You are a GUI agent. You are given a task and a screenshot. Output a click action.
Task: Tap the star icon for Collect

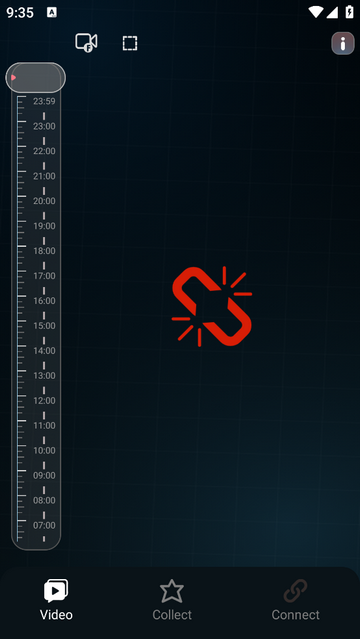(x=172, y=591)
